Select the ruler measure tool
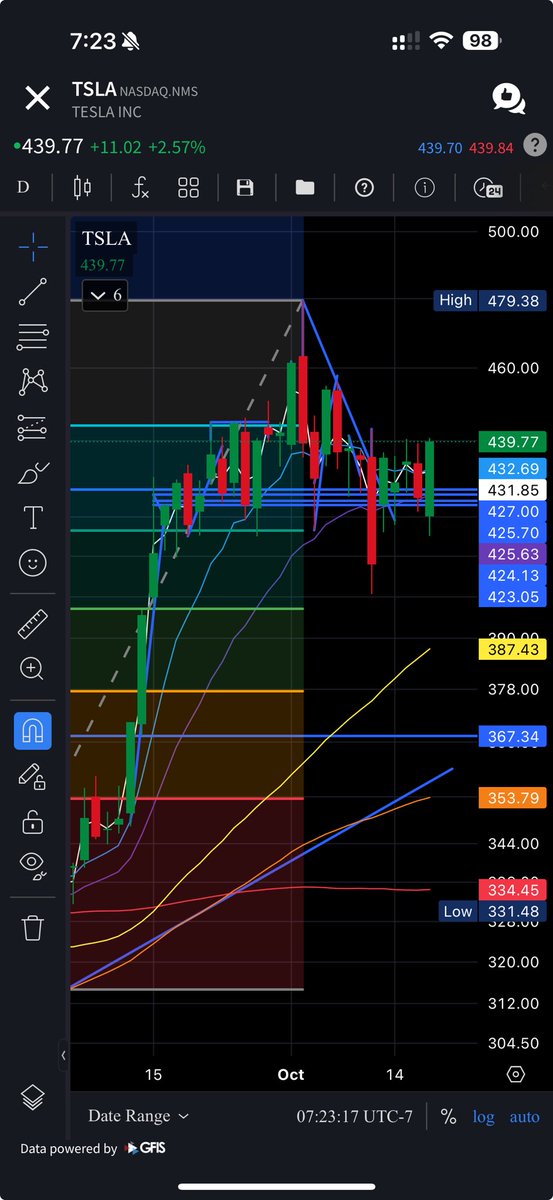553x1200 pixels. [x=33, y=625]
